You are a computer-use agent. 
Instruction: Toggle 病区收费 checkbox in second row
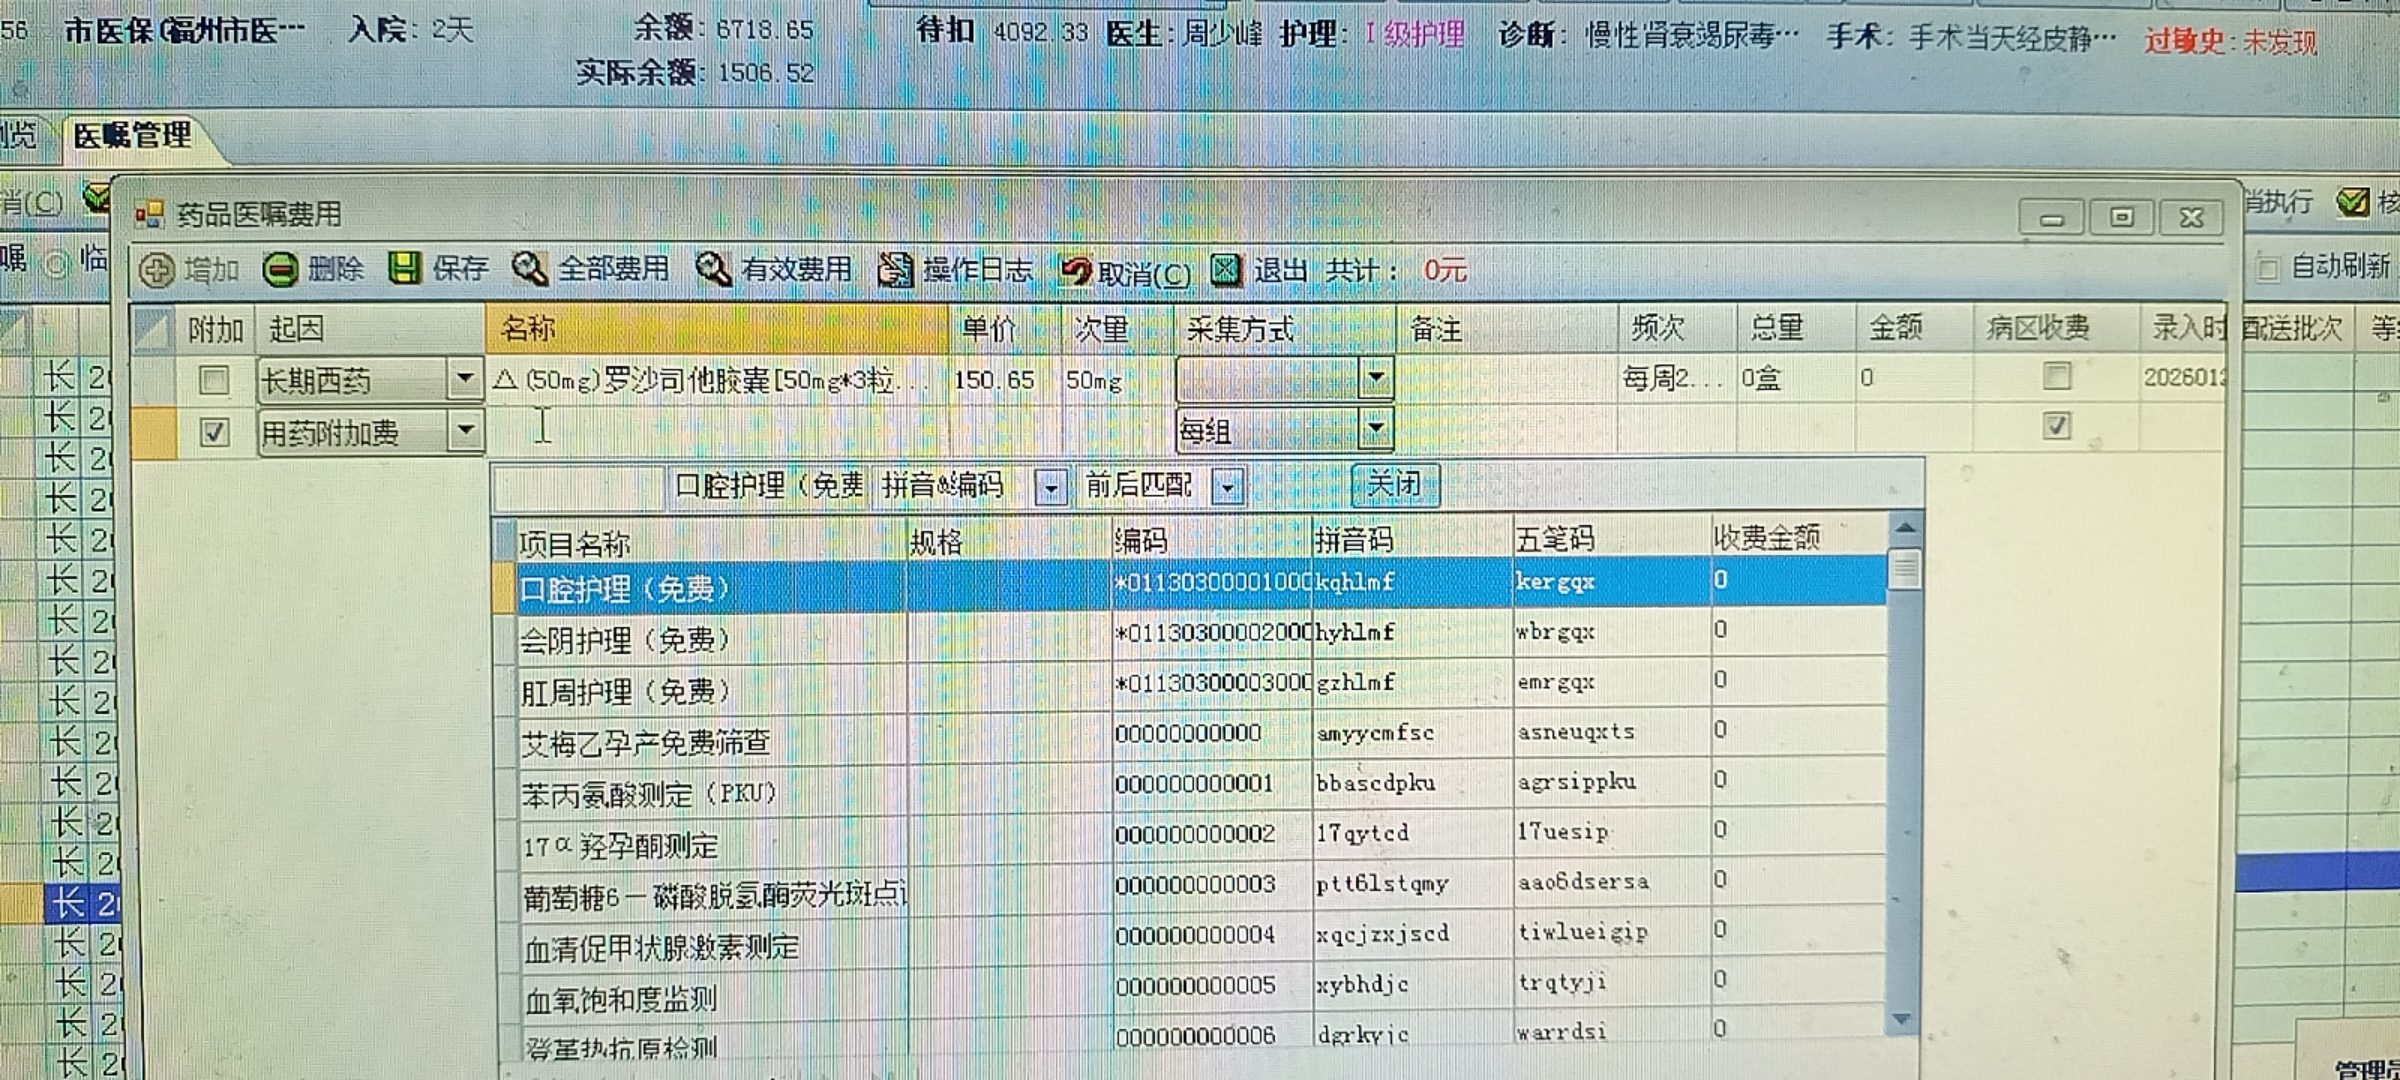(2056, 427)
